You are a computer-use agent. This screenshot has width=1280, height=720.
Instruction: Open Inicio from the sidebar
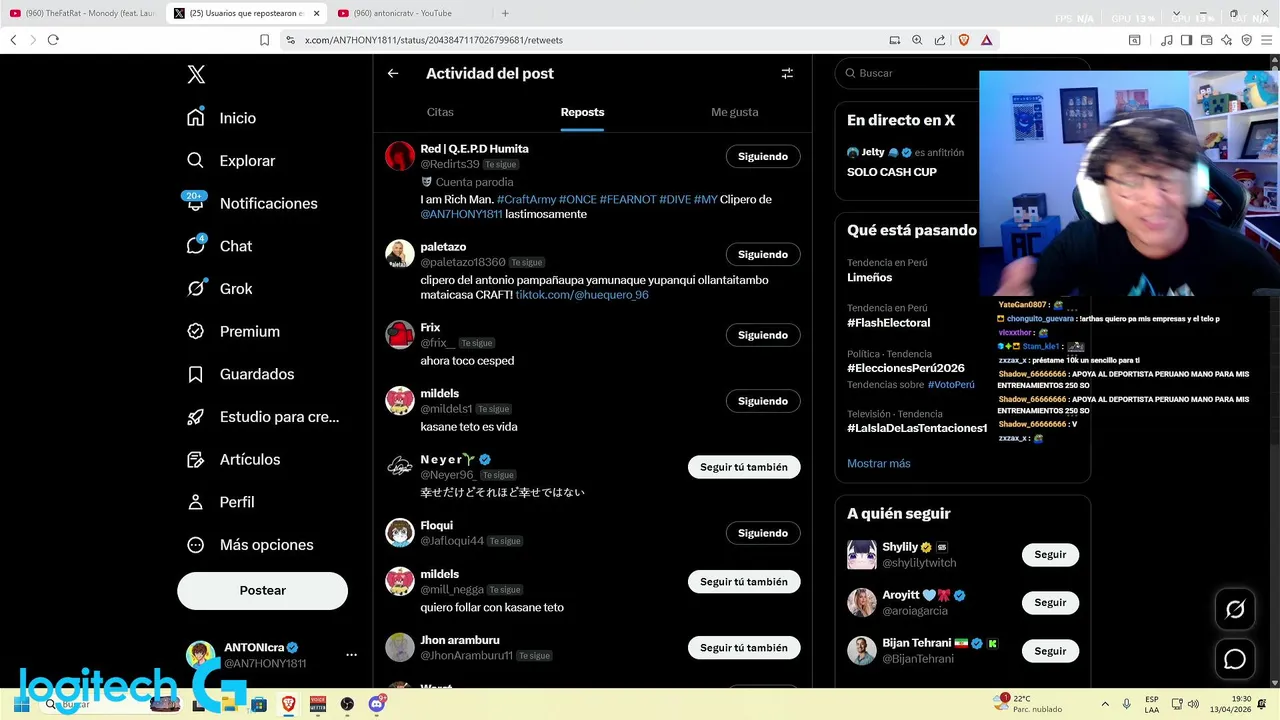click(x=221, y=118)
